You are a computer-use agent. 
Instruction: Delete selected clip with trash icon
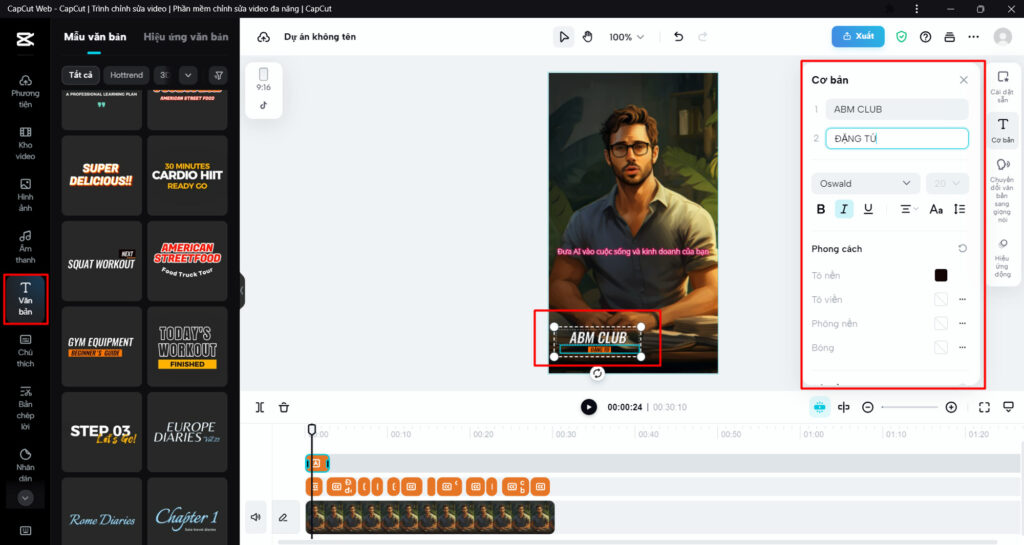pyautogui.click(x=284, y=407)
